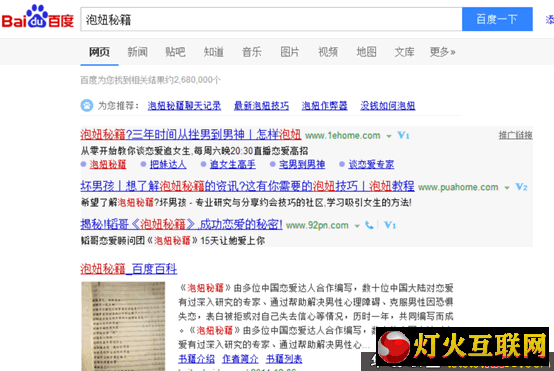554x371 pixels.
Task: Click the 百度一下 search button
Action: (x=497, y=19)
